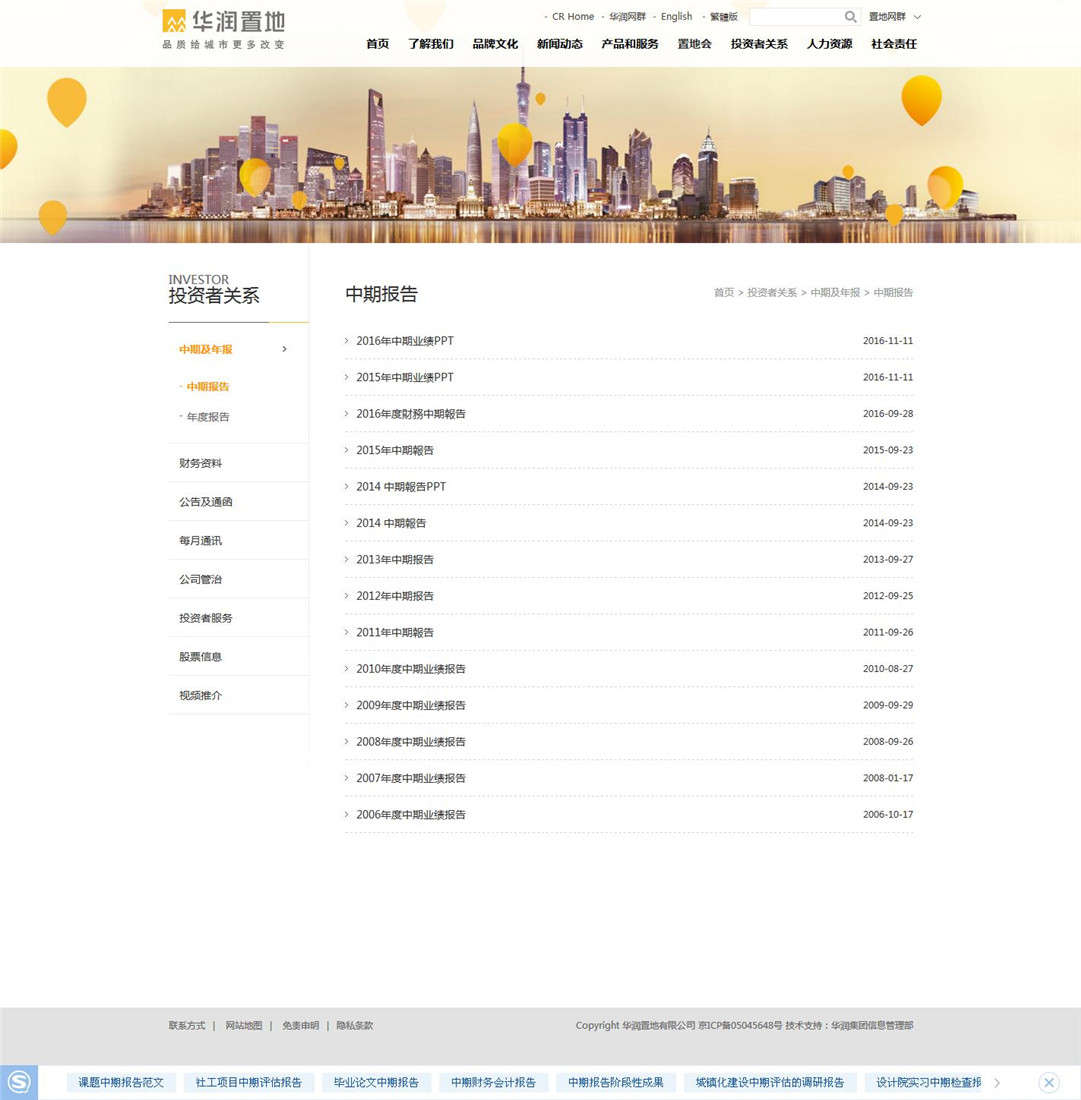Click breadcrumb 首页 link
The height and width of the screenshot is (1100, 1081).
(723, 293)
